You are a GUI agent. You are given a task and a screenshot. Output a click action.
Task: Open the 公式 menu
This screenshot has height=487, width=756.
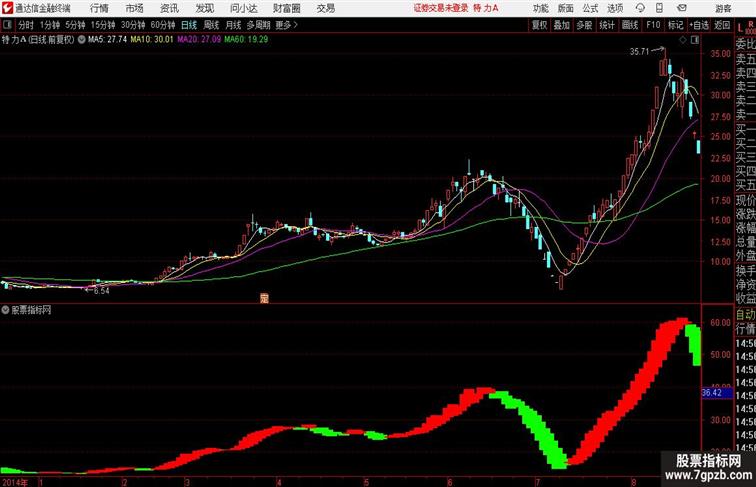pos(590,9)
